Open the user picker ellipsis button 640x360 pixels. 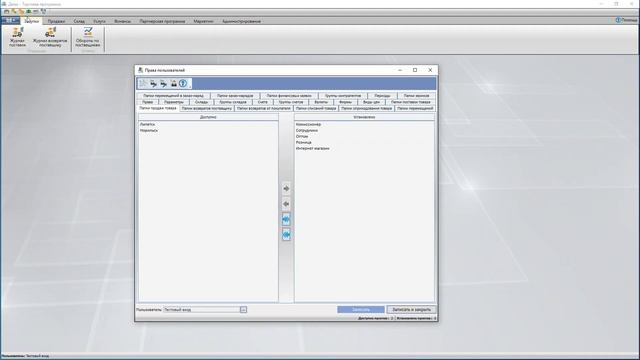[243, 310]
